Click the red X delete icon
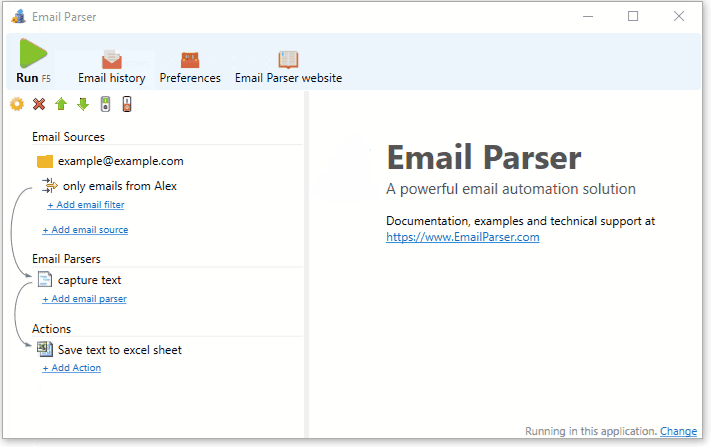711x447 pixels. coord(39,104)
